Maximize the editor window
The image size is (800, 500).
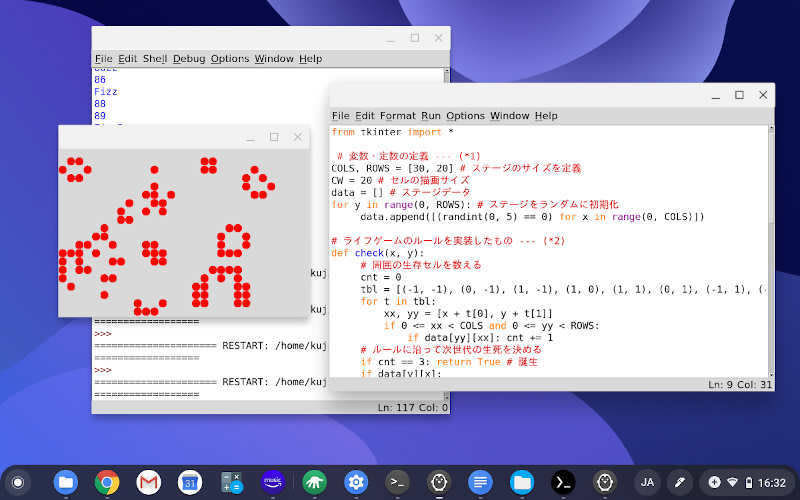coord(739,95)
